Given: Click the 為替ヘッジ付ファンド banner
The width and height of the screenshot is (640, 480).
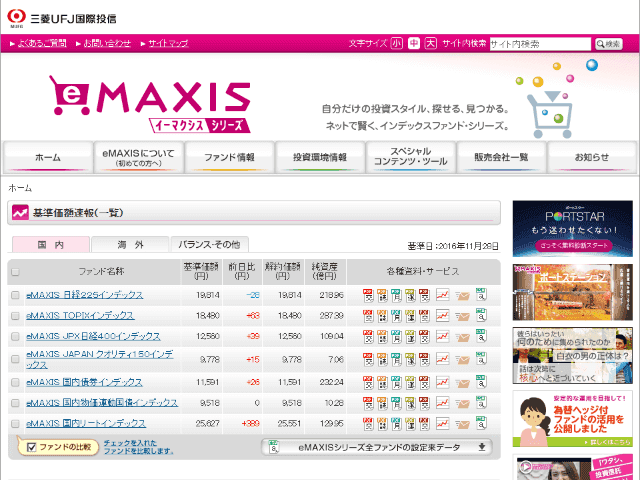Looking at the screenshot, I should tap(573, 419).
